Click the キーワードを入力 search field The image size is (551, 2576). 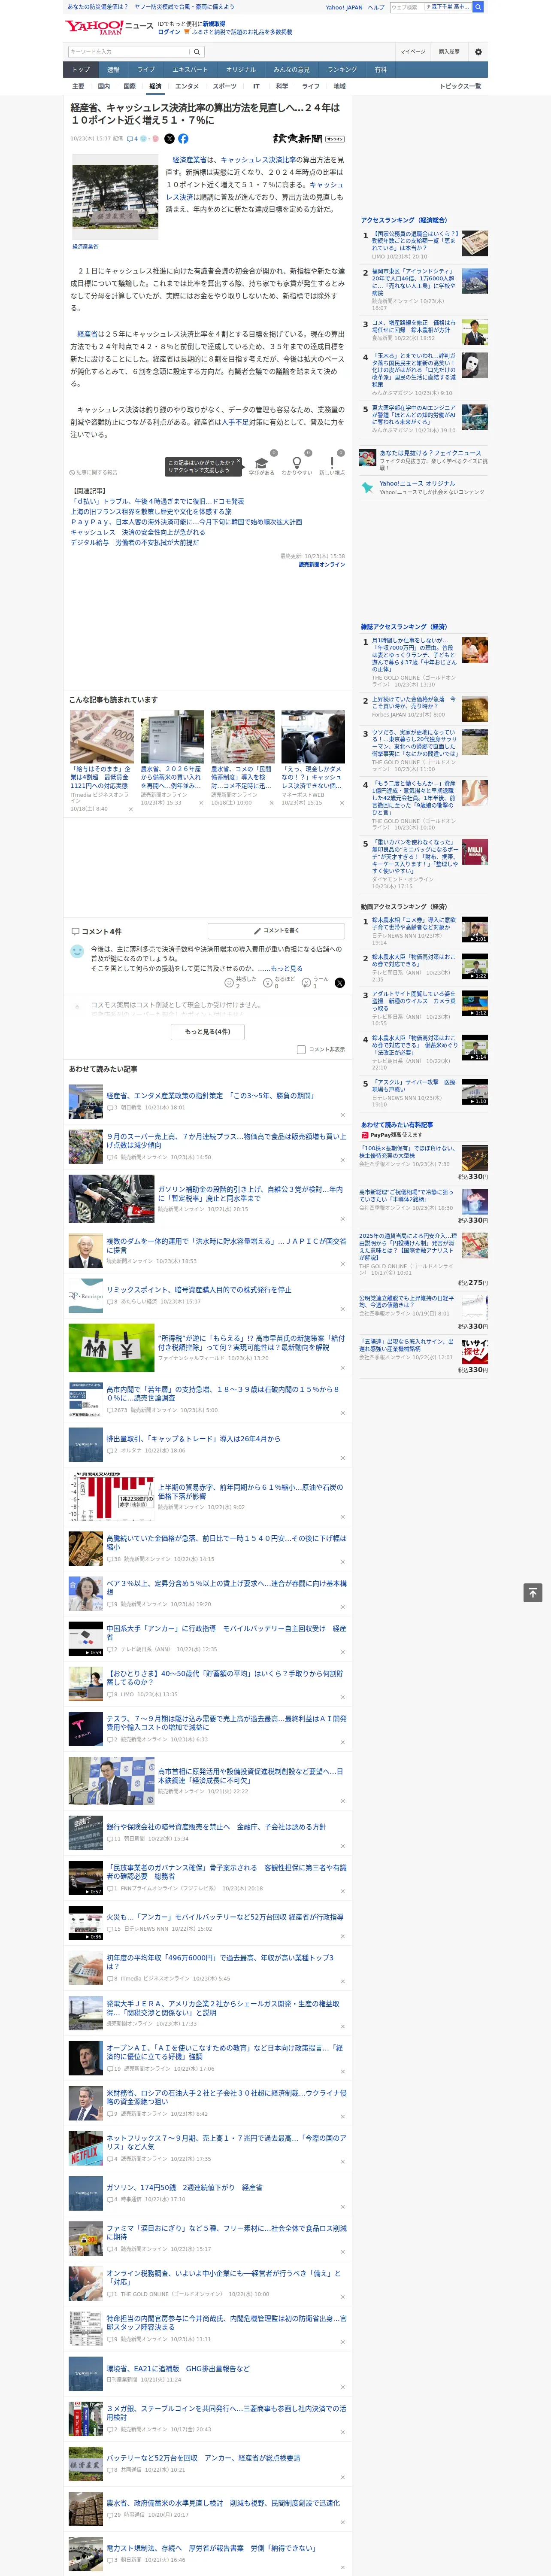click(x=129, y=52)
